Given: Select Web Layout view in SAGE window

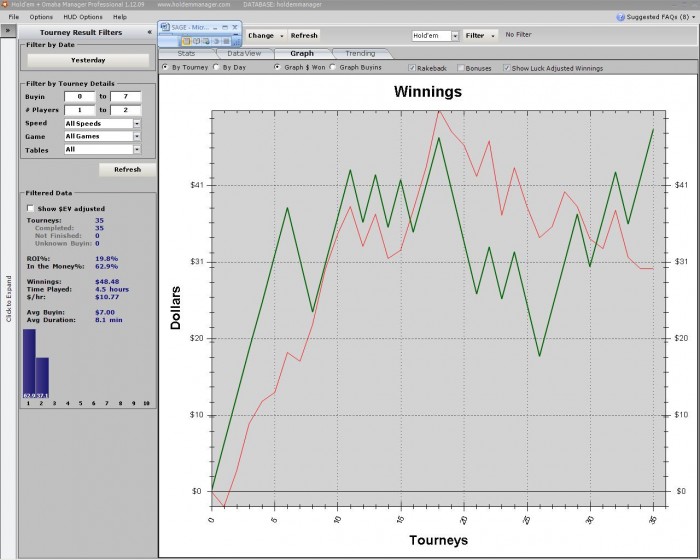Looking at the screenshot, I should pos(206,41).
